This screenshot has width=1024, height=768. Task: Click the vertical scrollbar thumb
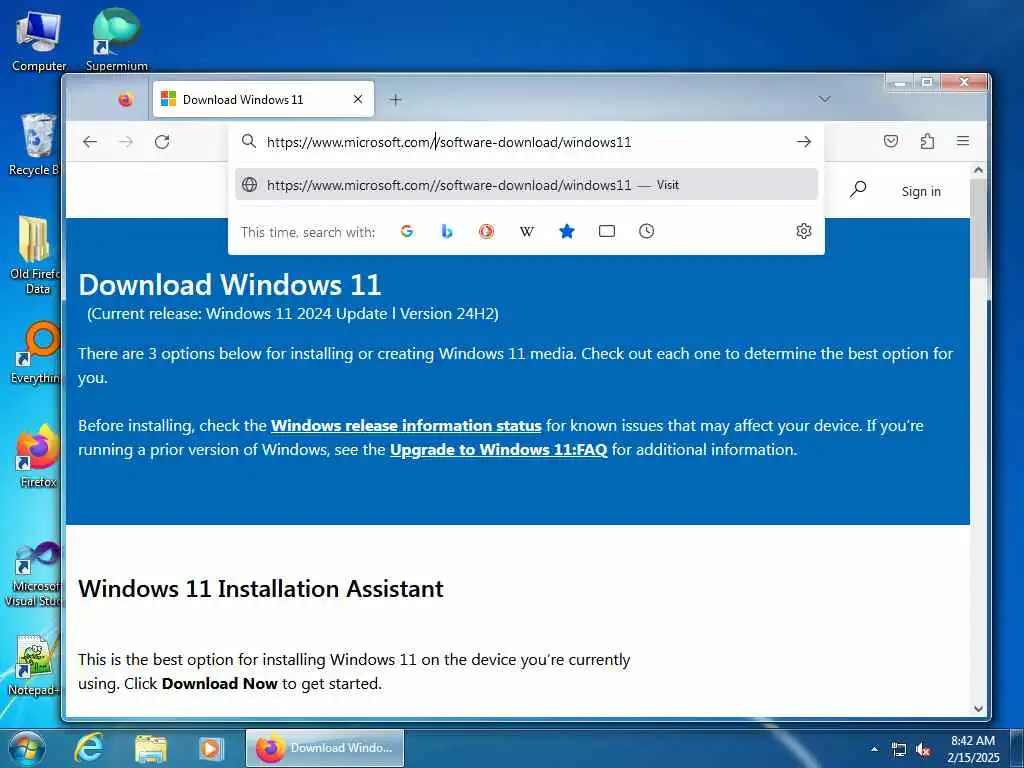(x=978, y=229)
